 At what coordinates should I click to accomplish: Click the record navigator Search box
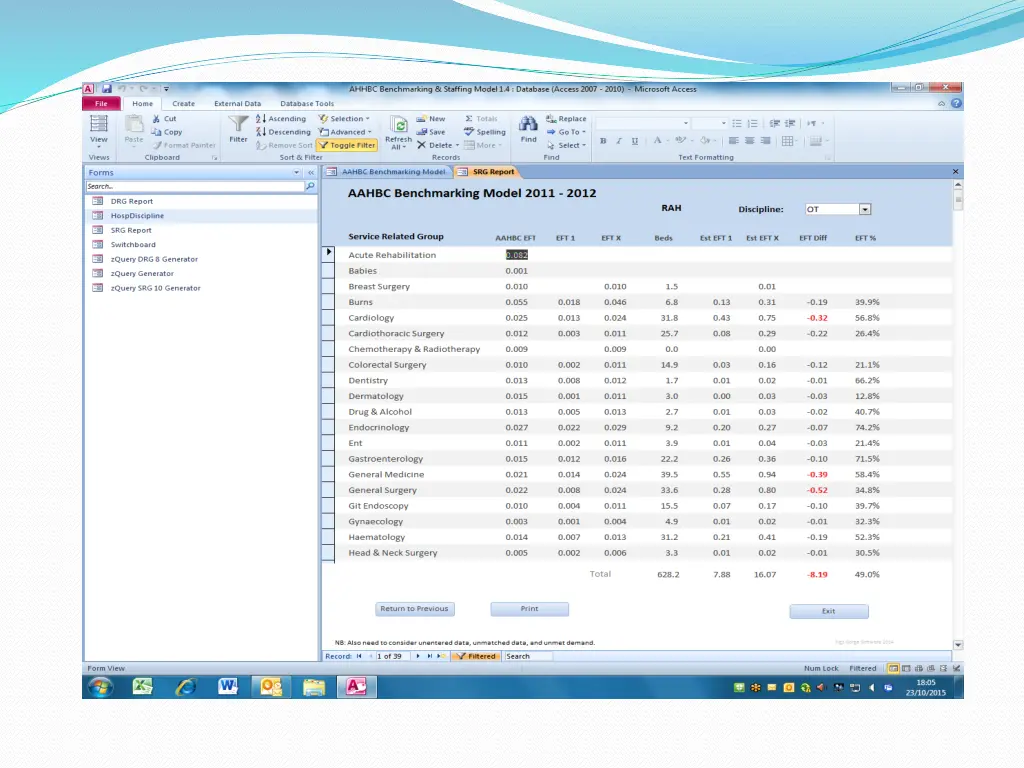pos(528,656)
